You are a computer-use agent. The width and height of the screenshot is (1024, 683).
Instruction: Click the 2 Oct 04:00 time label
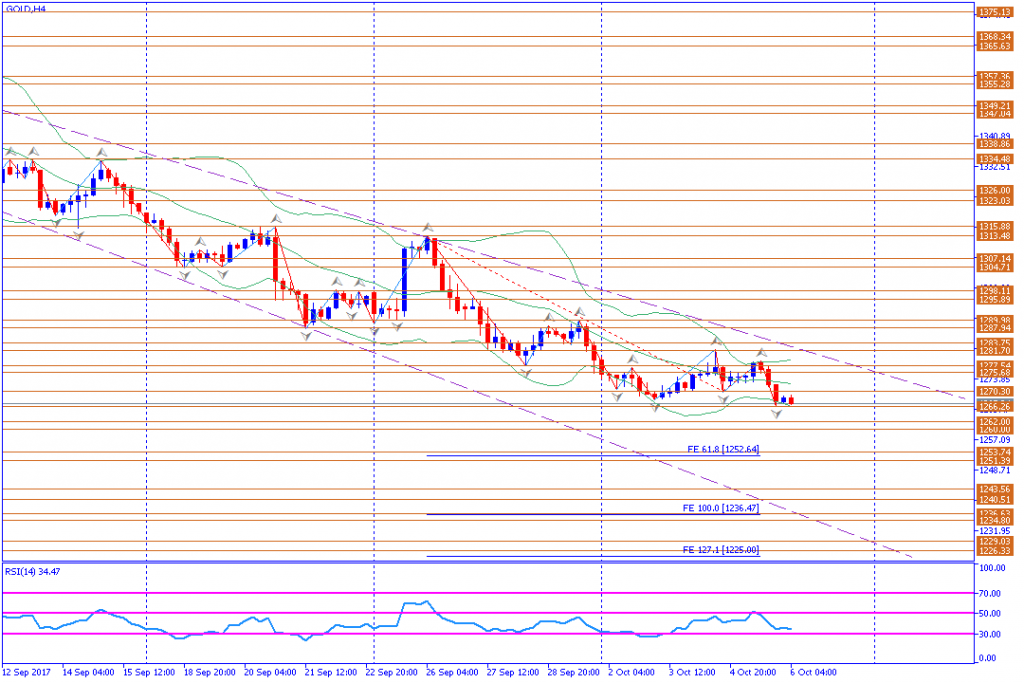tap(632, 673)
